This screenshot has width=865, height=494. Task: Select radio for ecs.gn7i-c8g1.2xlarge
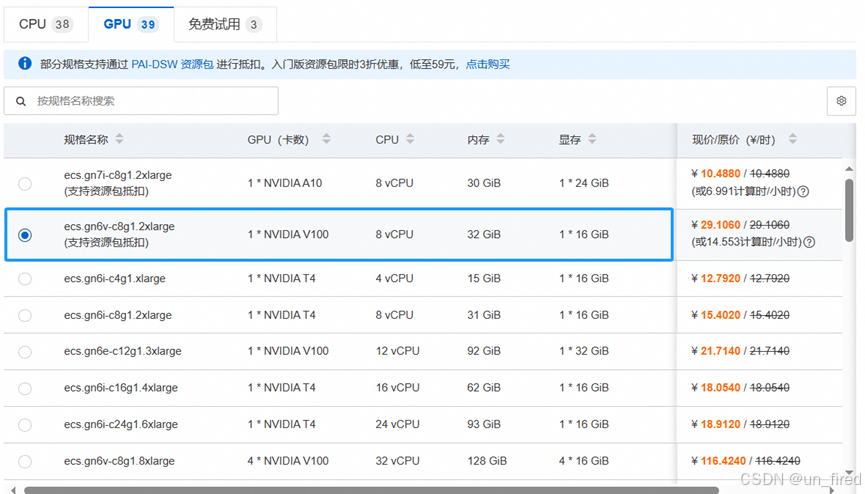pyautogui.click(x=25, y=183)
